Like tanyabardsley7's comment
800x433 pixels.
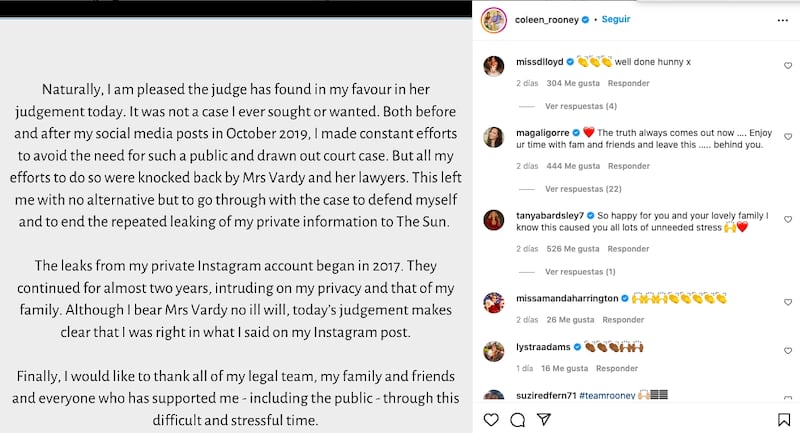pos(788,219)
